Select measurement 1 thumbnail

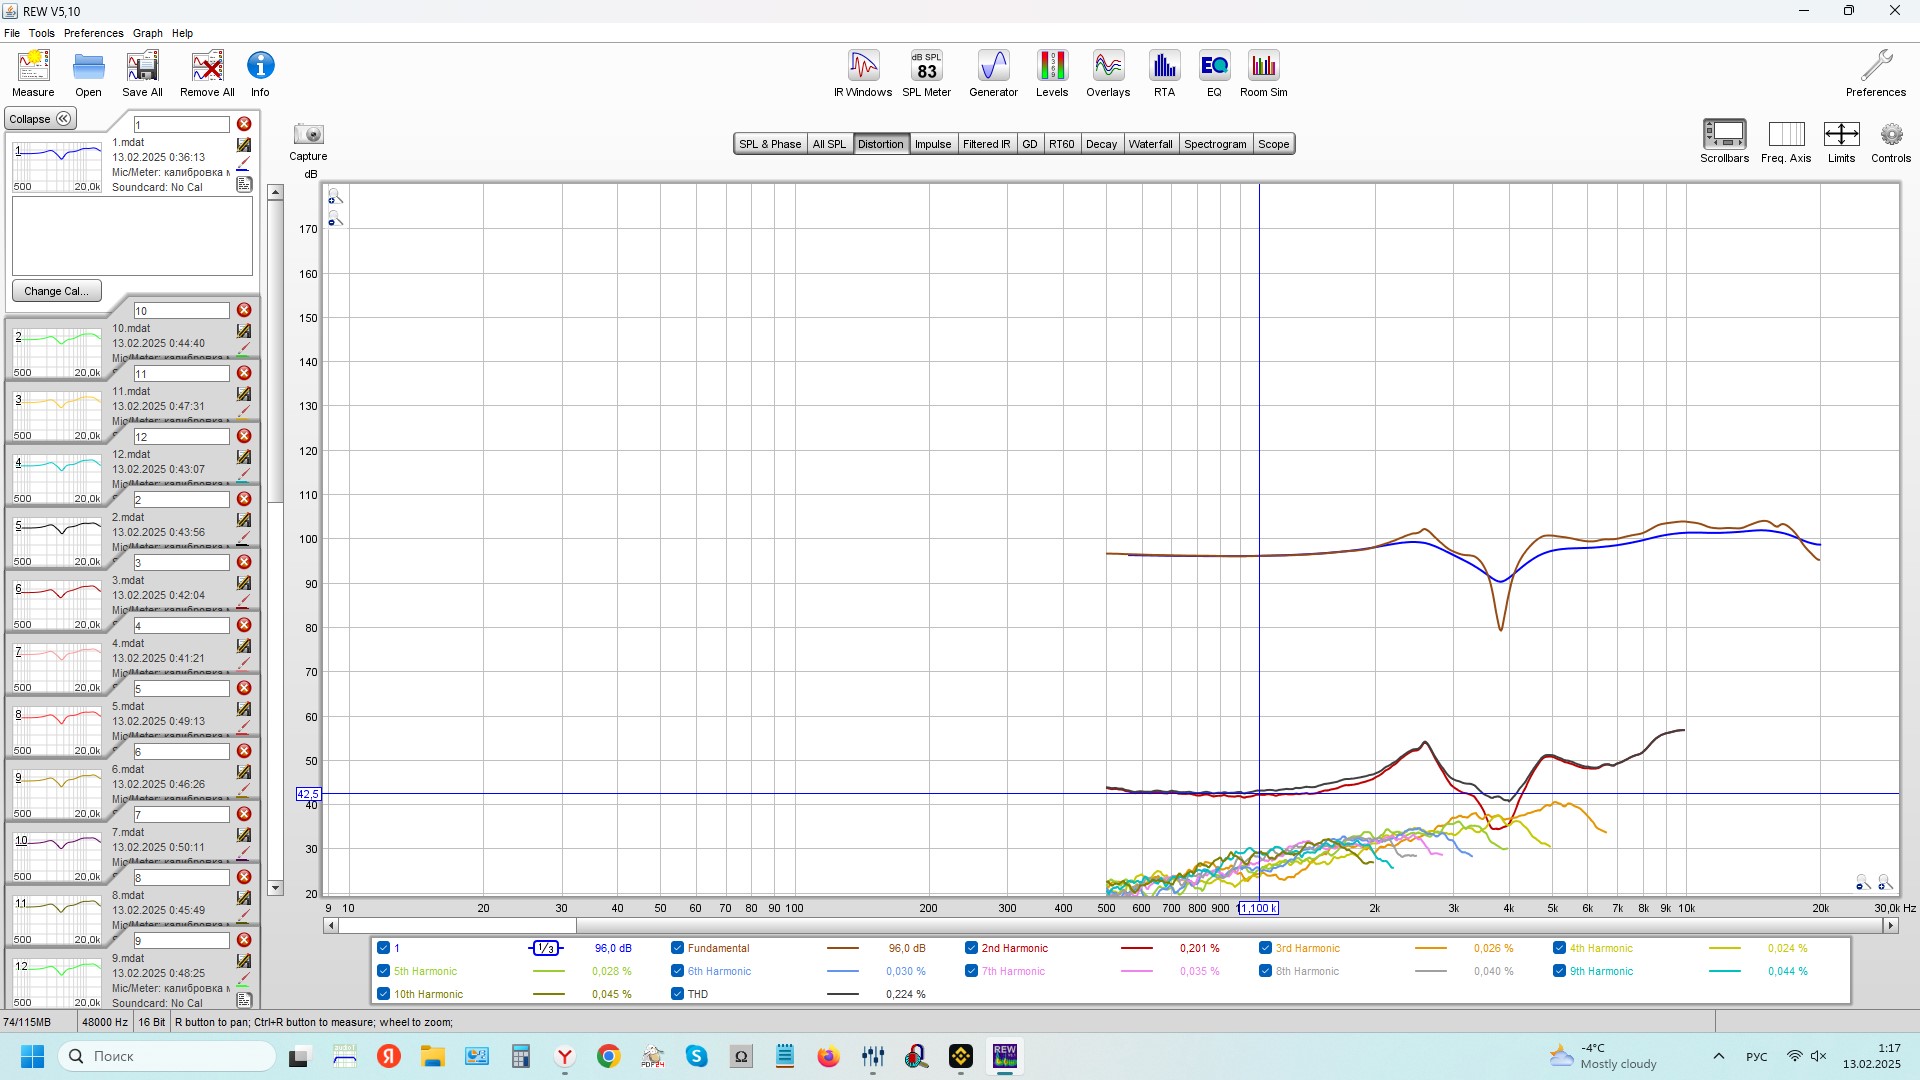(57, 167)
